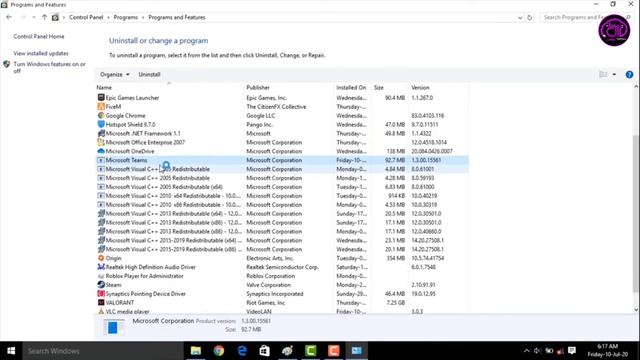Click the Epic Games Launcher icon

(x=101, y=98)
